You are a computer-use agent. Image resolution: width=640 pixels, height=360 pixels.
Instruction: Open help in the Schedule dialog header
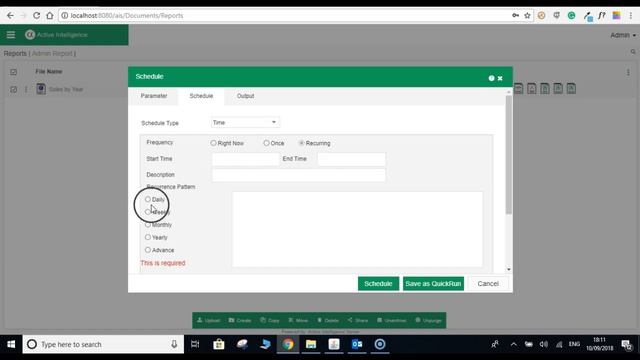pyautogui.click(x=491, y=78)
